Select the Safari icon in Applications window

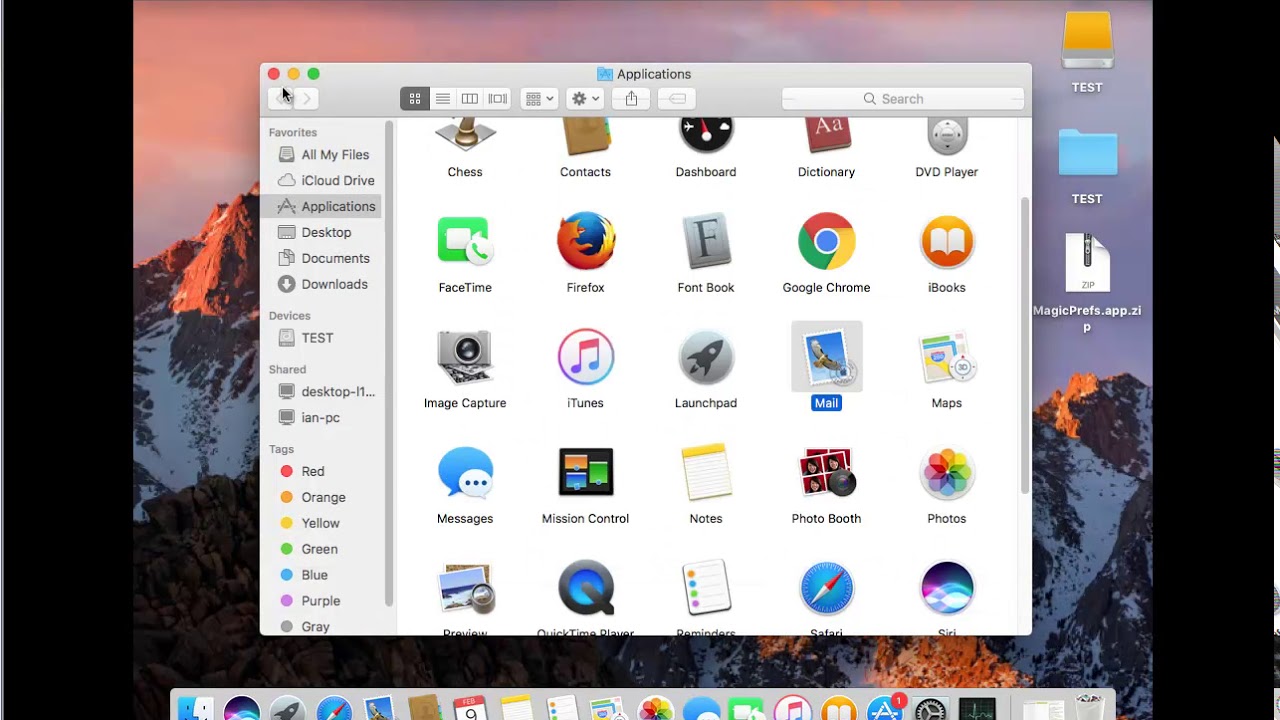coord(826,589)
